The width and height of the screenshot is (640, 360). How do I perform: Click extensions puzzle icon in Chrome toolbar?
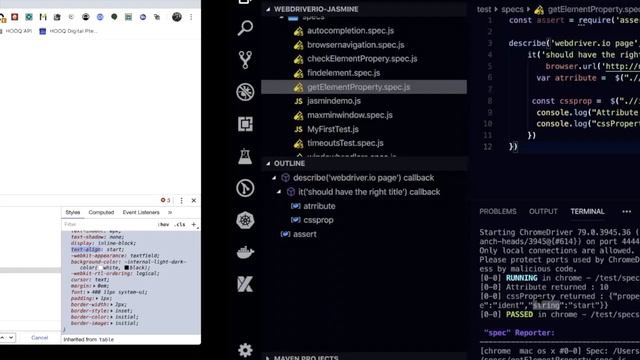pos(157,17)
